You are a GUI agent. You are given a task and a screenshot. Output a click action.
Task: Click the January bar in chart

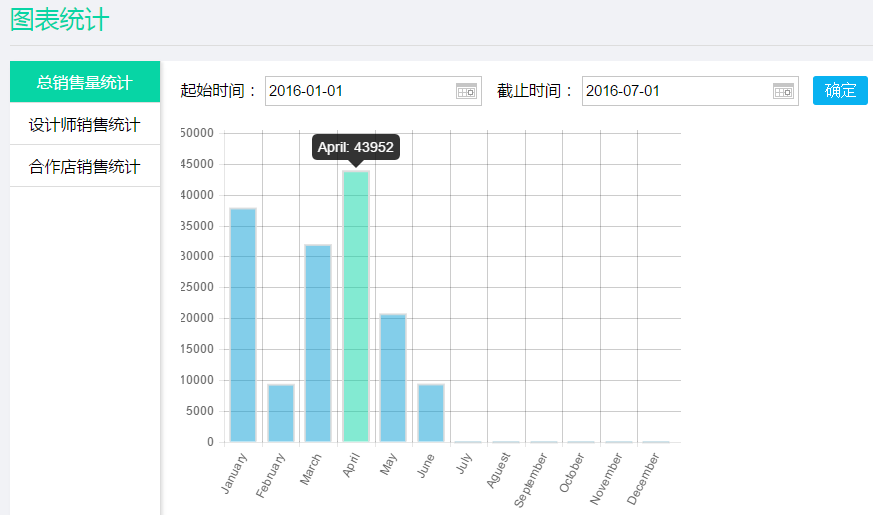(243, 325)
